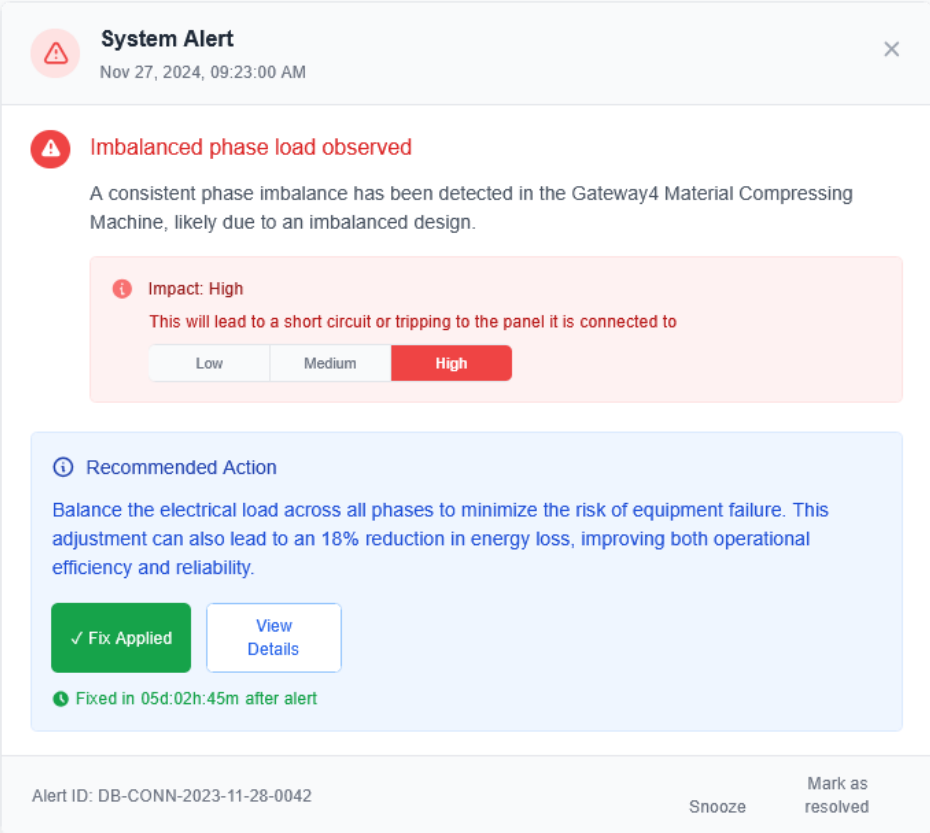
Task: Open View Details for the recommended action
Action: pos(273,637)
